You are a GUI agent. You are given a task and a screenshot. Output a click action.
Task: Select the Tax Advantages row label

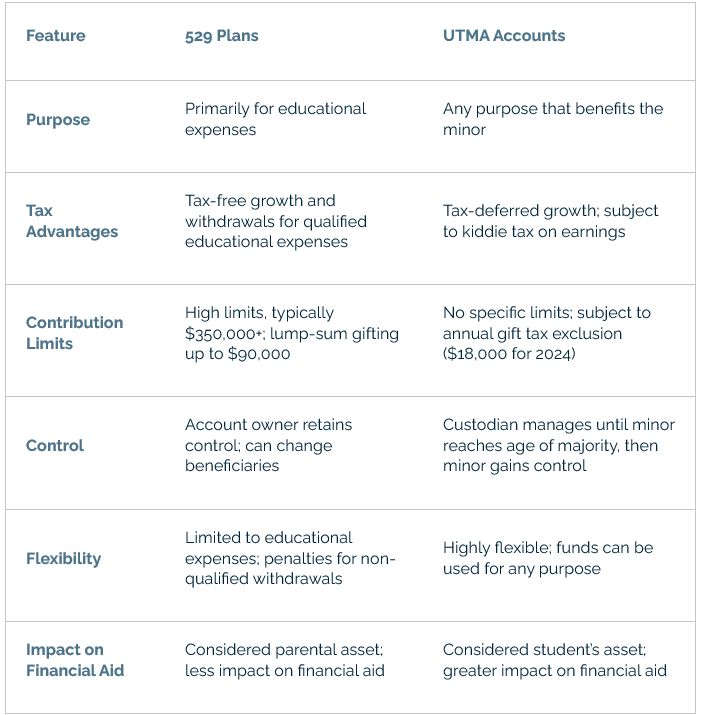(72, 221)
